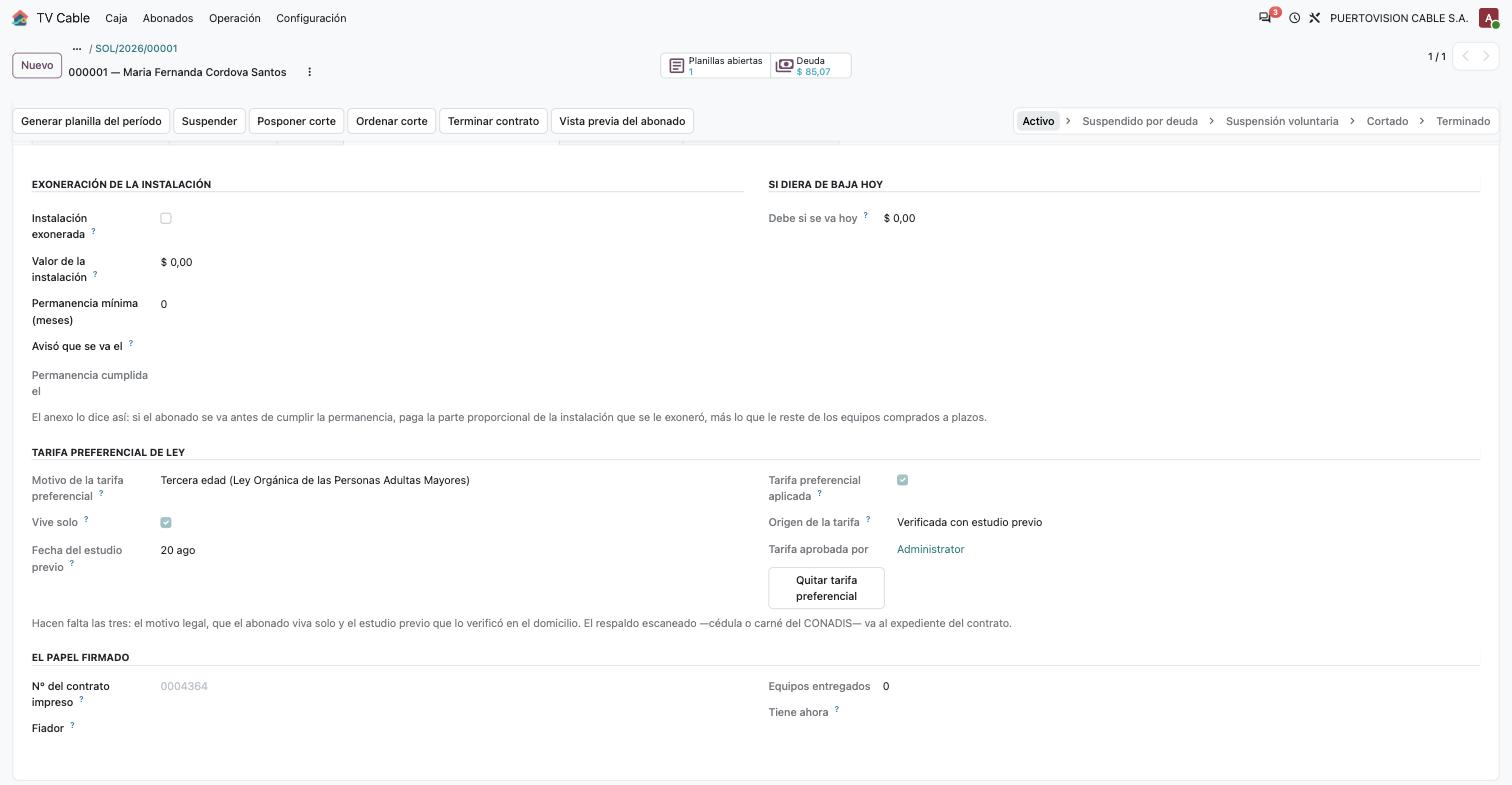
Task: Click the user avatar icon
Action: coord(1488,18)
